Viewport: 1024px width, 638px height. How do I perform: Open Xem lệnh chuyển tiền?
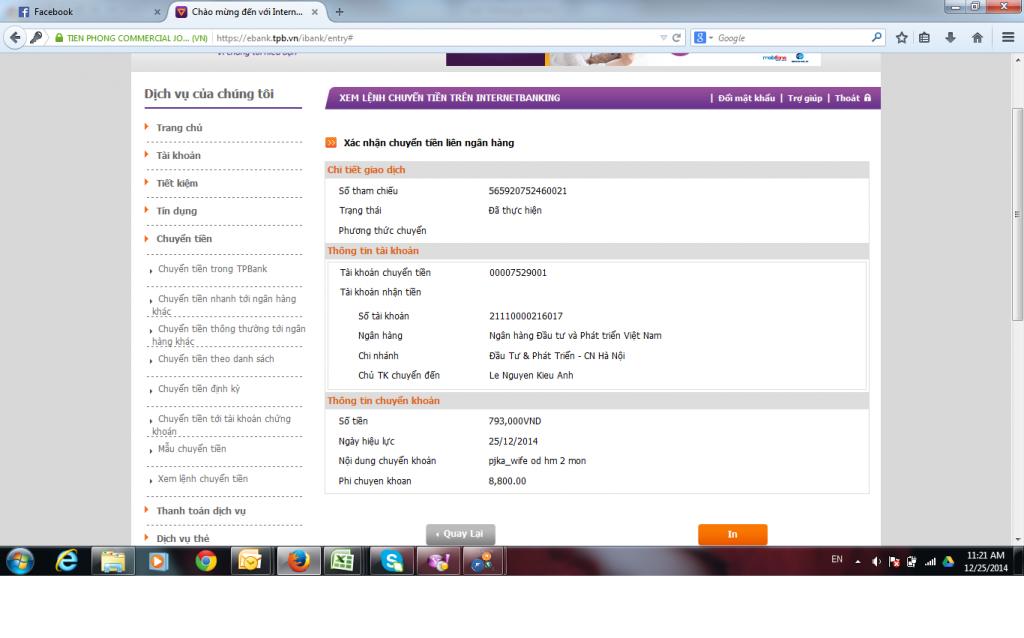(202, 479)
